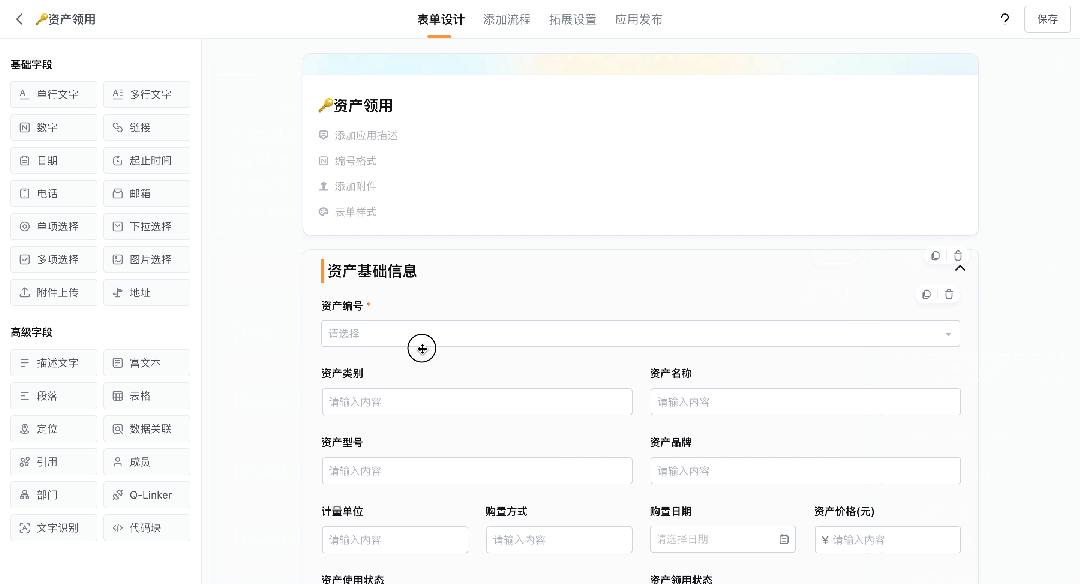The width and height of the screenshot is (1080, 584).
Task: Add the 单项选择 radio field
Action: 54,226
